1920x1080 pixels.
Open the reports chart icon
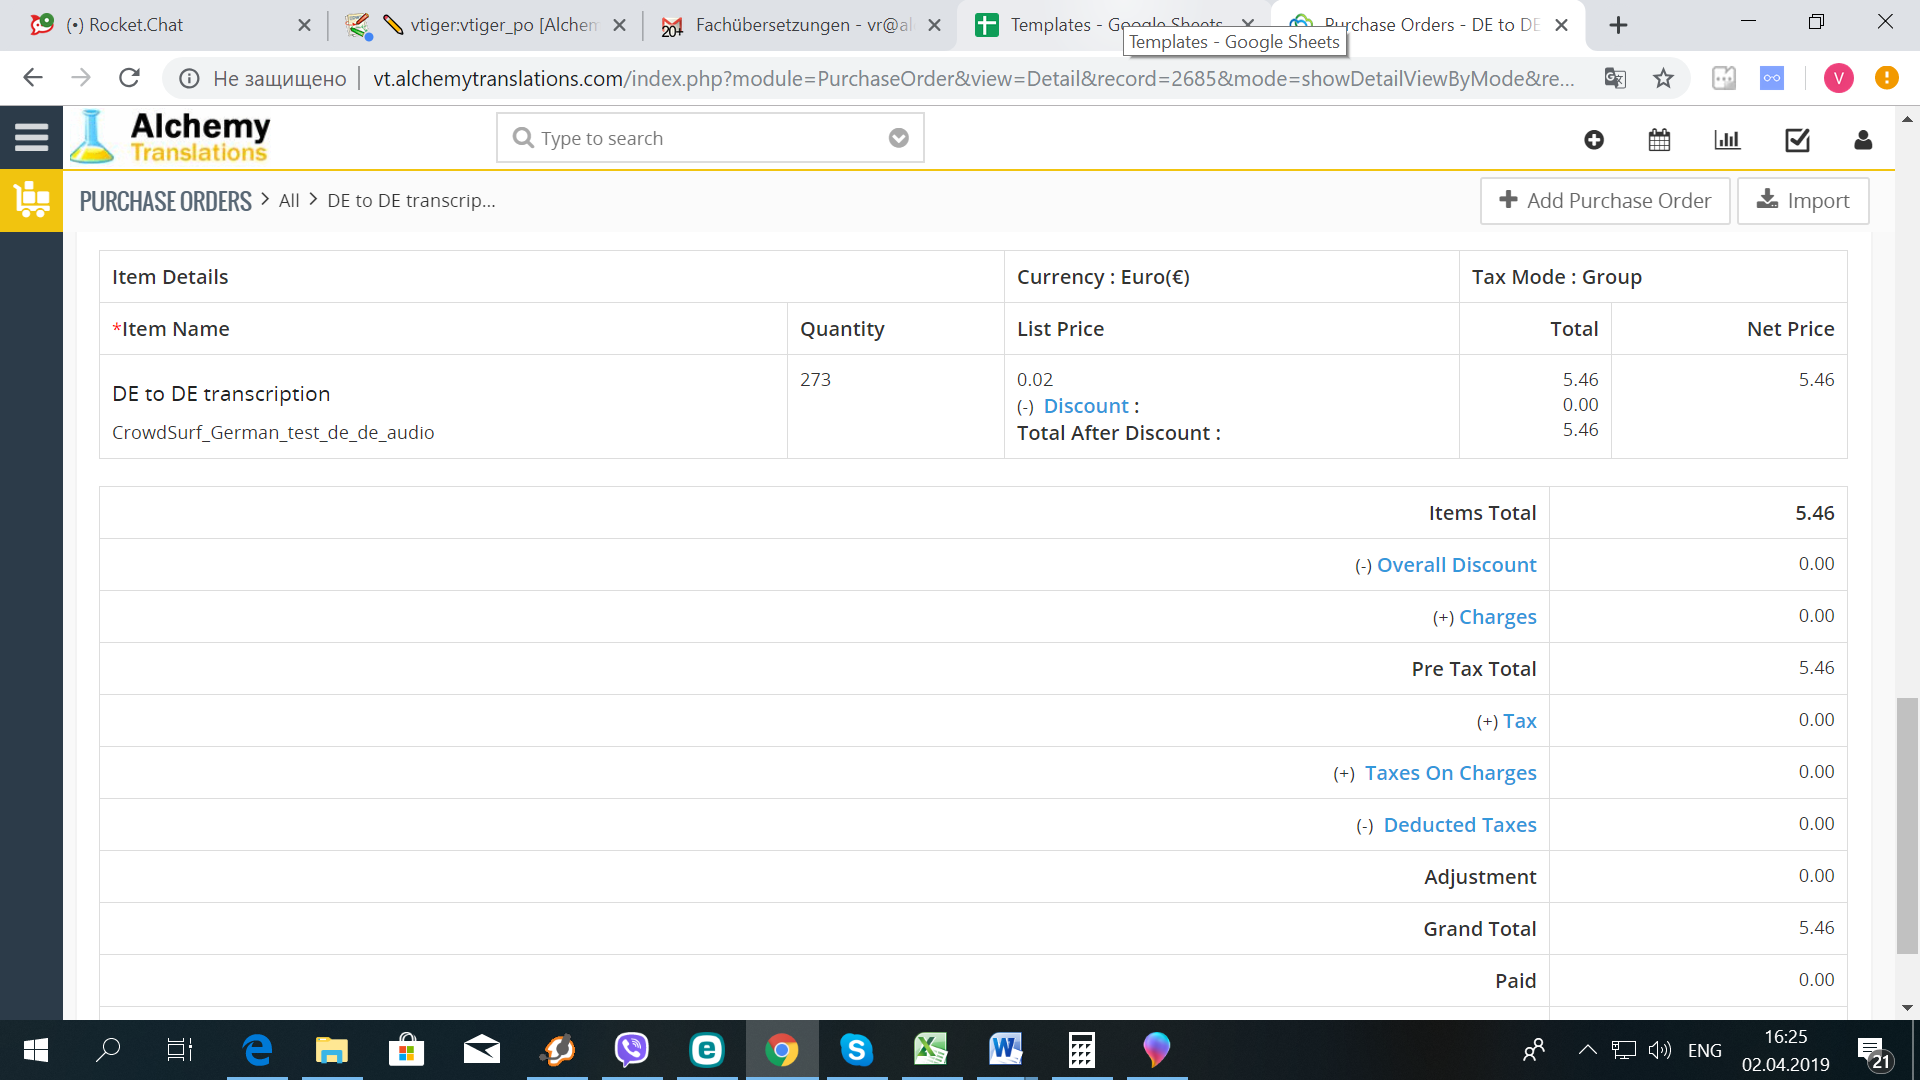(1727, 140)
